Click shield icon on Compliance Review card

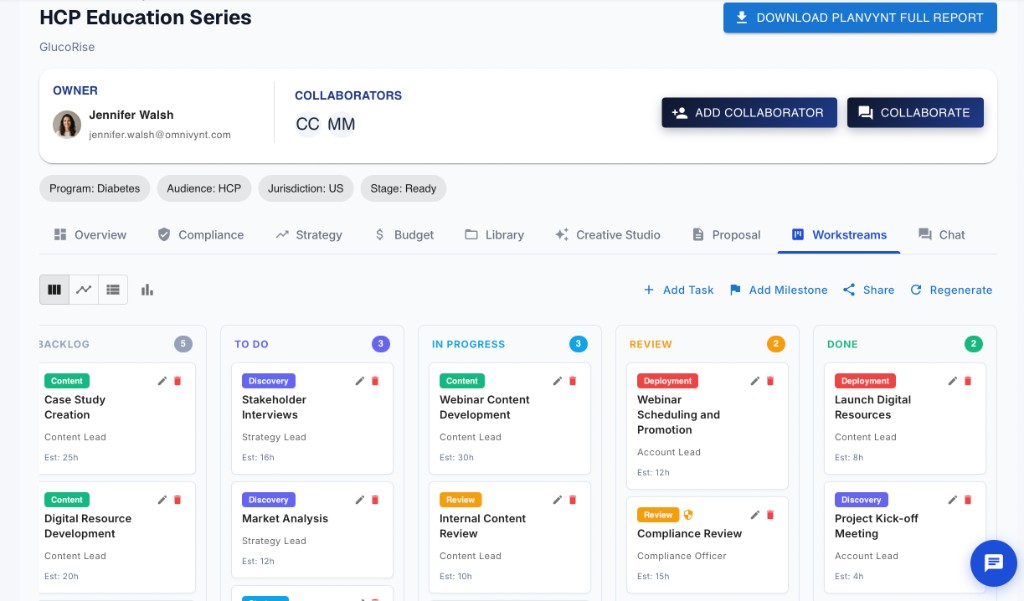coord(688,515)
